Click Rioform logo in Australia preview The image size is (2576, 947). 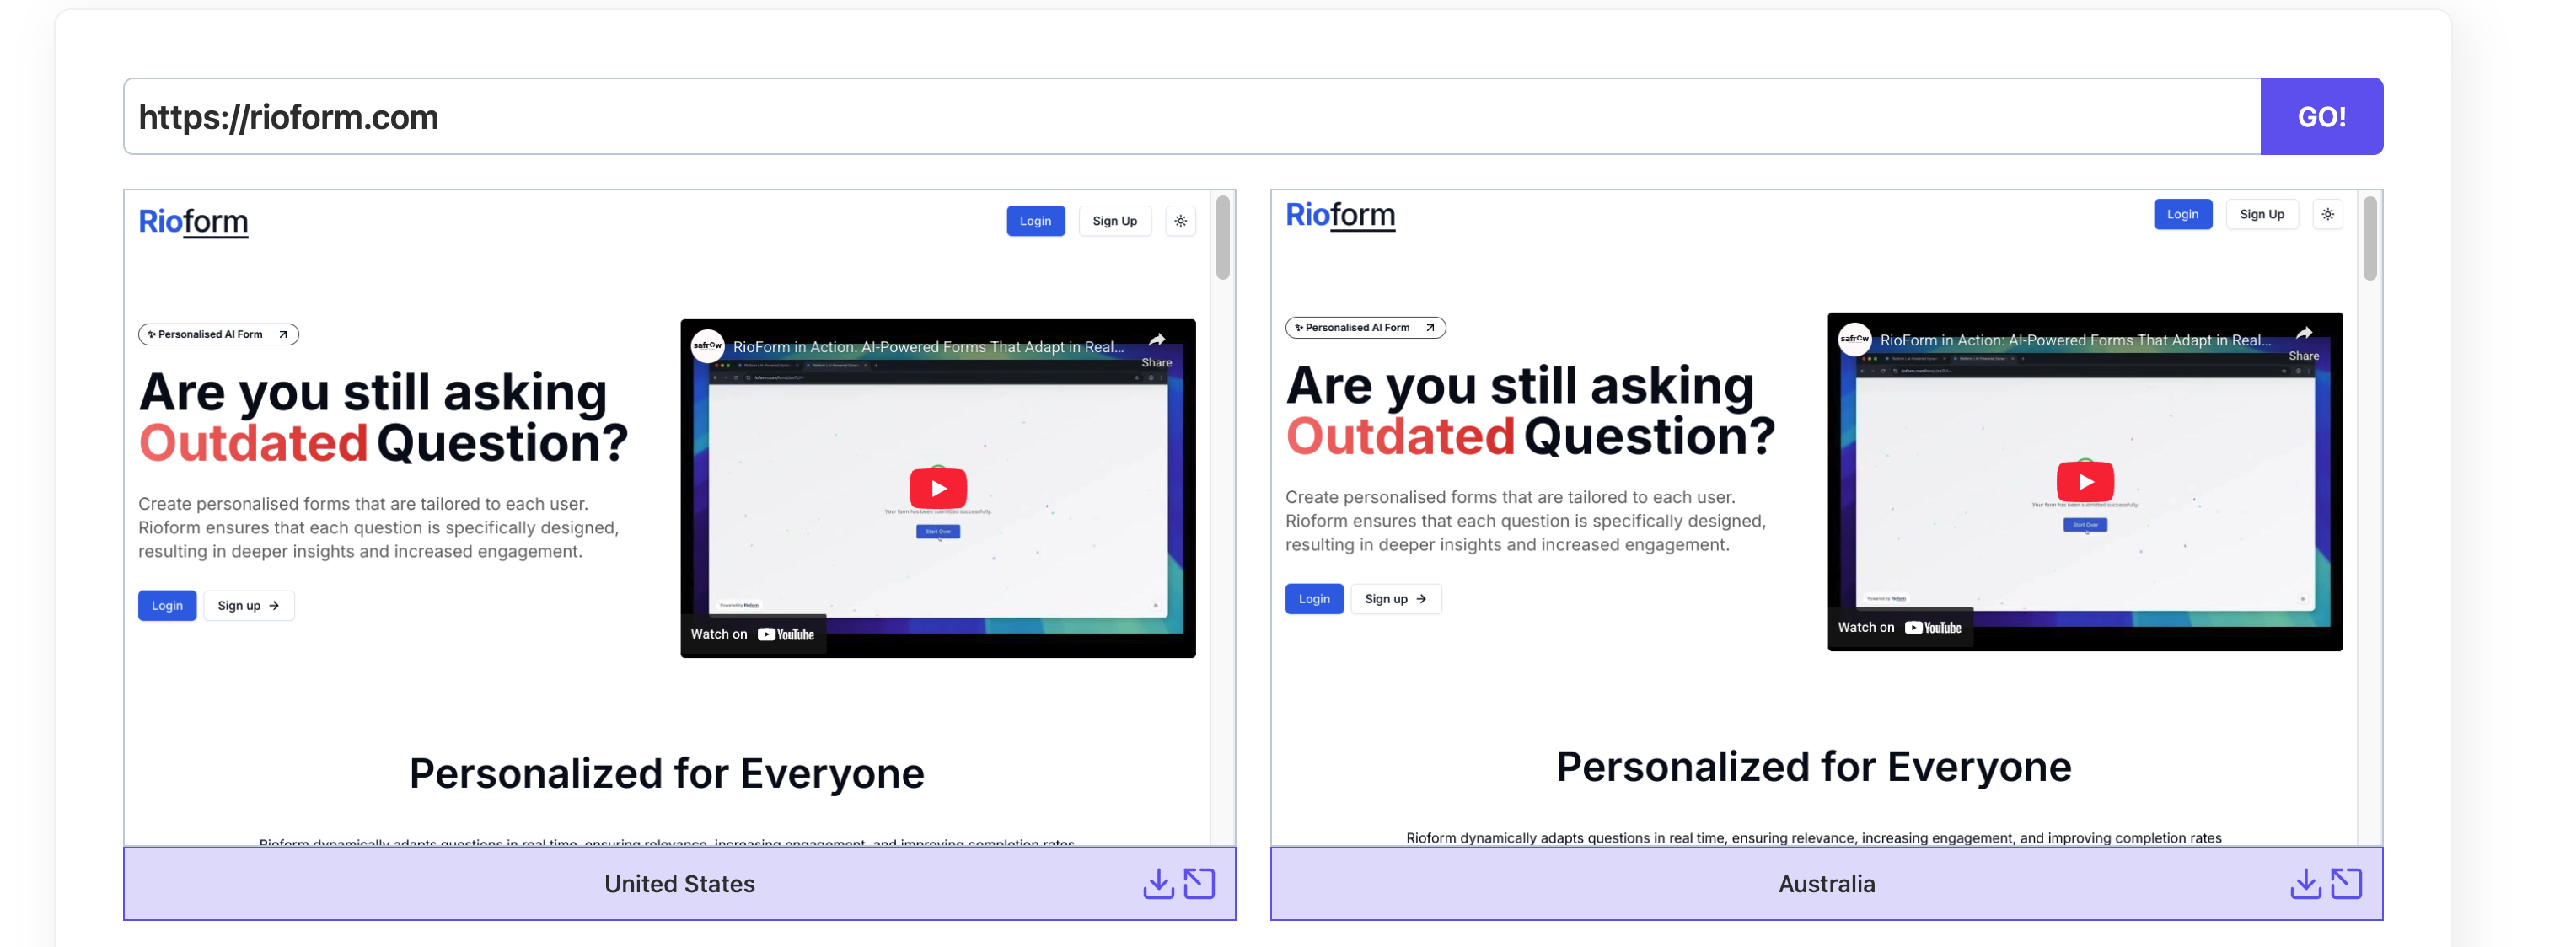point(1339,215)
